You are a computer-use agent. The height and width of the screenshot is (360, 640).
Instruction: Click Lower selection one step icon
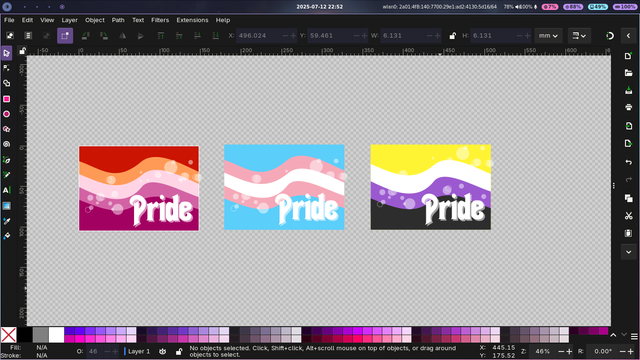(197, 36)
